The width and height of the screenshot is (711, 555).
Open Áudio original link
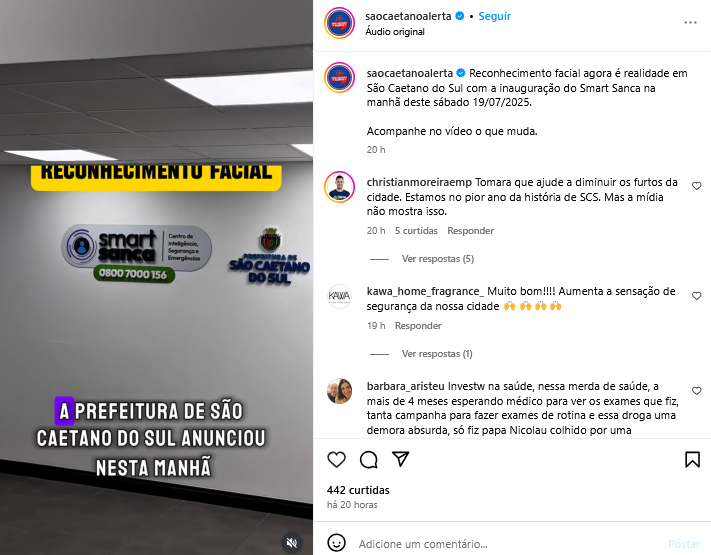[x=395, y=32]
